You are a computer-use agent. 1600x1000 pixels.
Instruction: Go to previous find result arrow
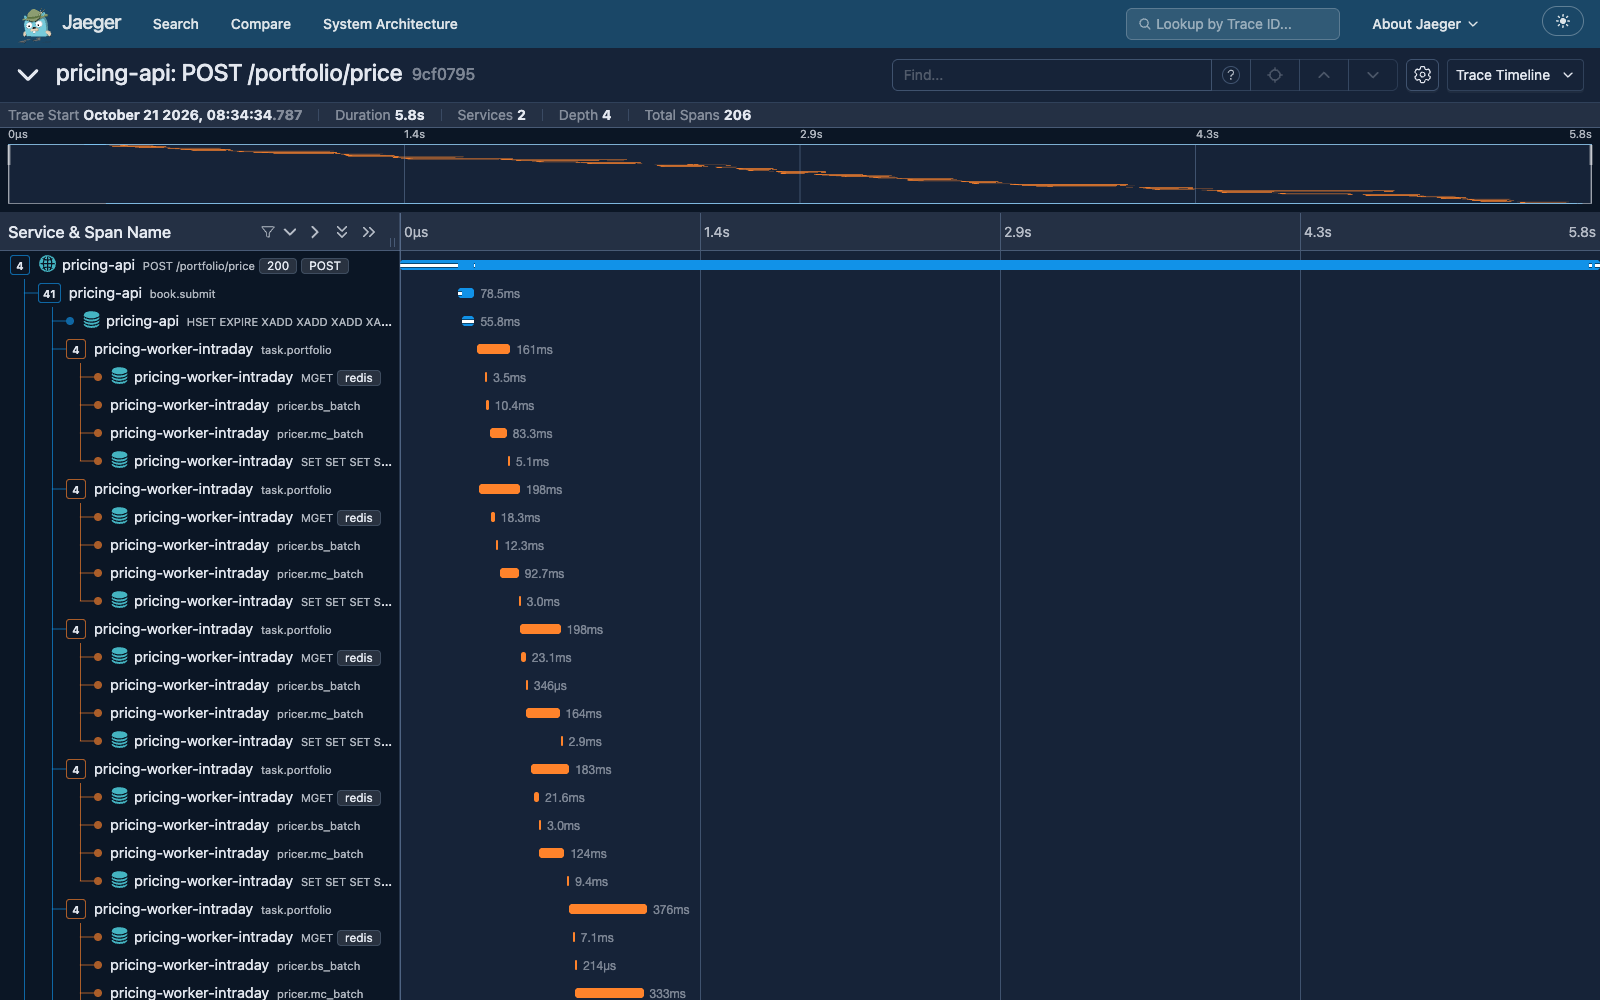(x=1324, y=75)
